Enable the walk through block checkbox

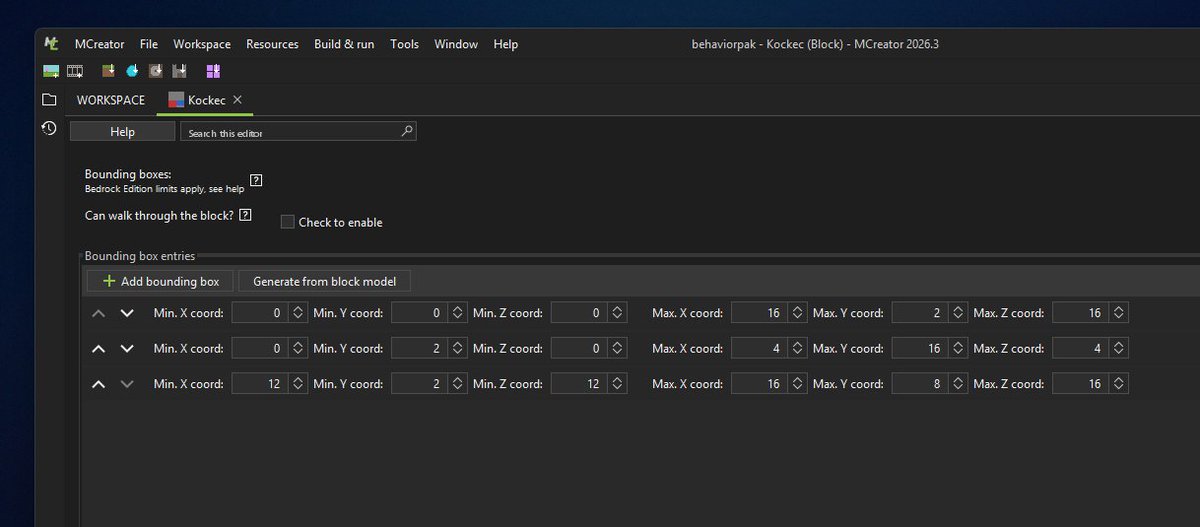tap(287, 222)
